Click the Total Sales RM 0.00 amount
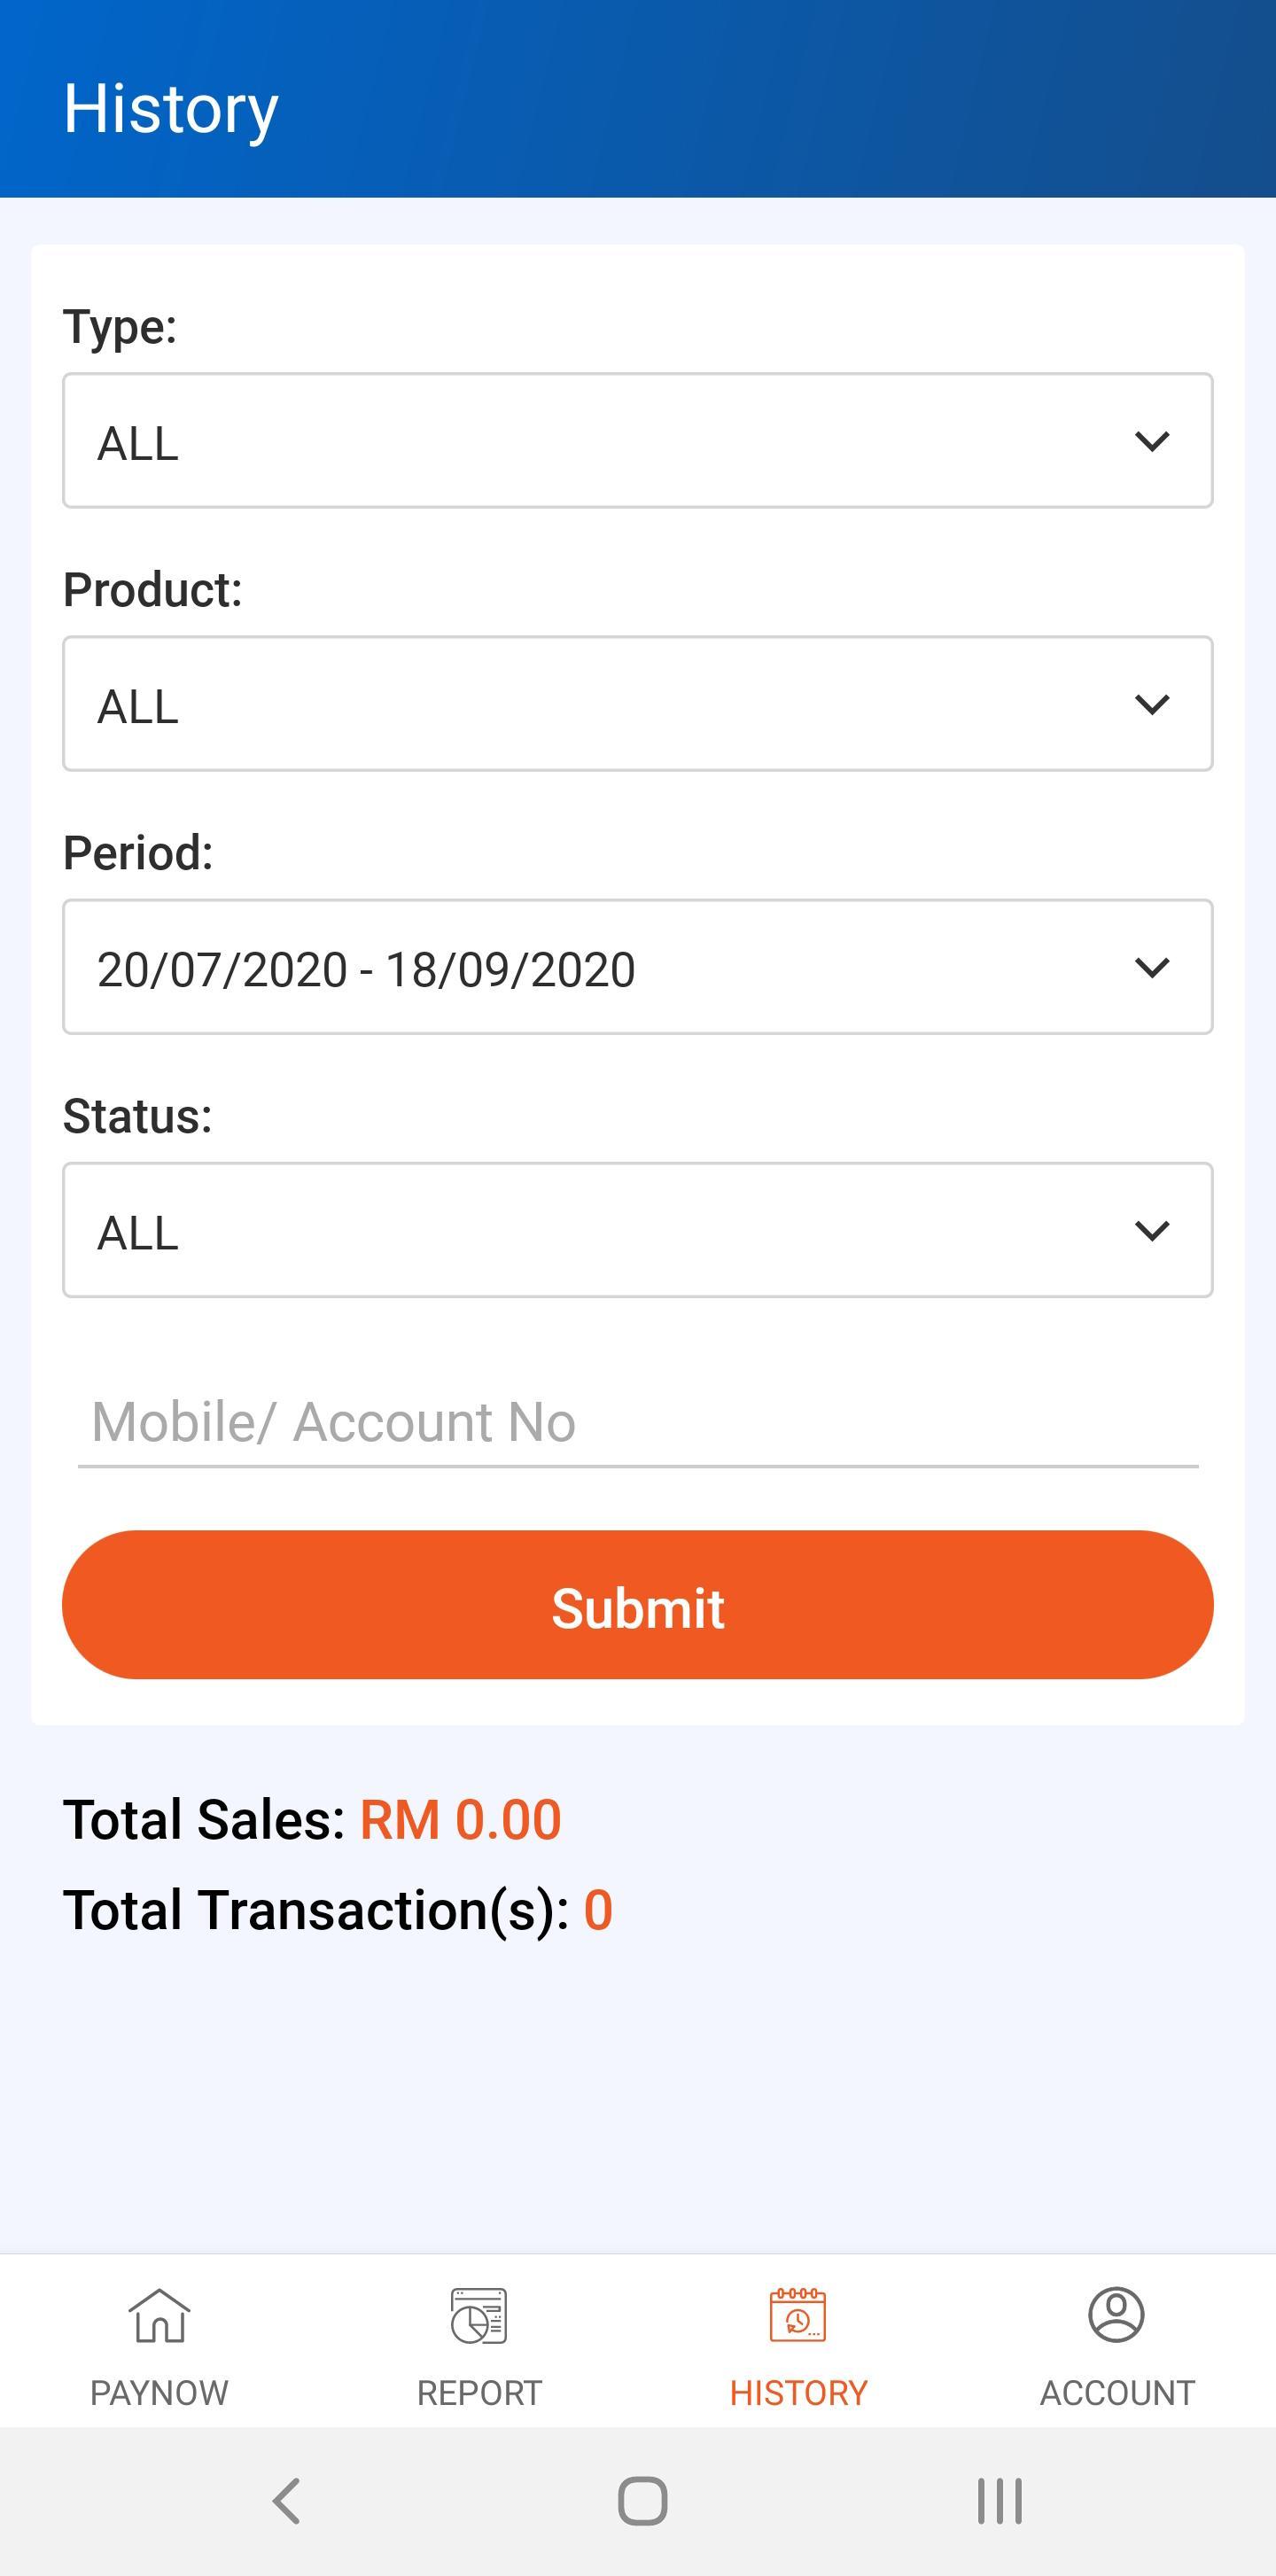 460,1819
